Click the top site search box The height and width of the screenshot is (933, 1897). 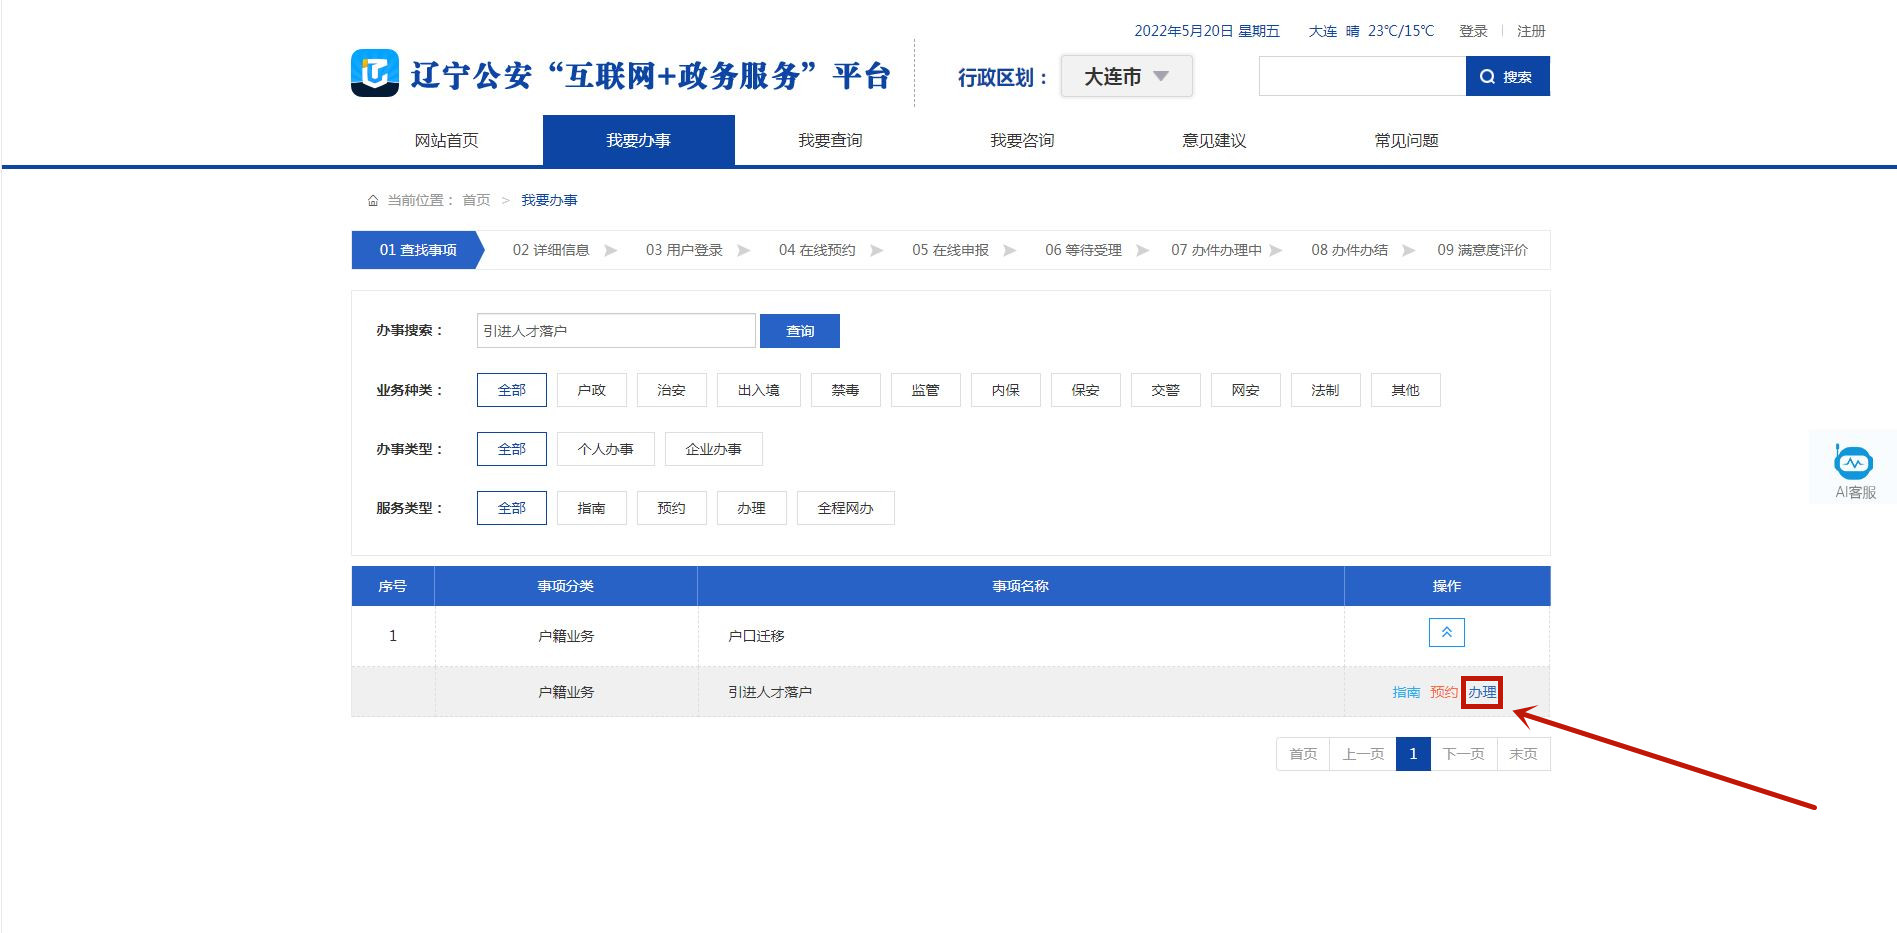1361,77
